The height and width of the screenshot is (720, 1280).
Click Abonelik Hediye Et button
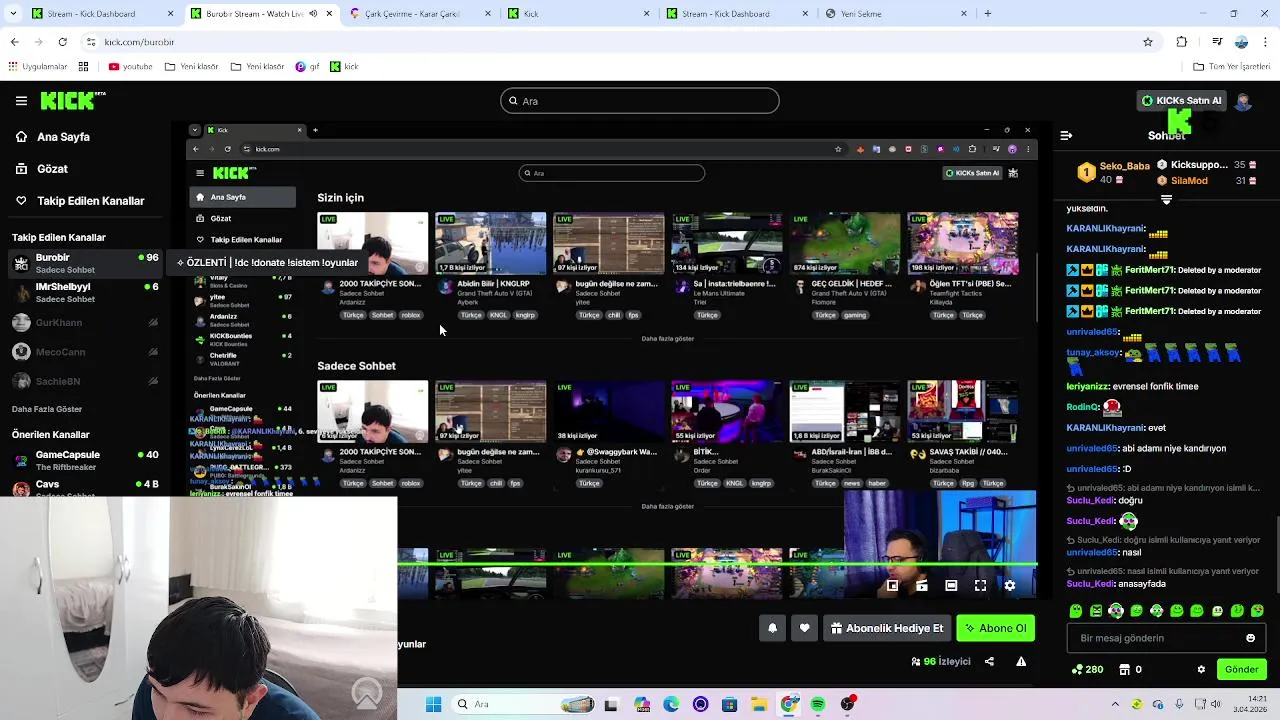pyautogui.click(x=887, y=628)
